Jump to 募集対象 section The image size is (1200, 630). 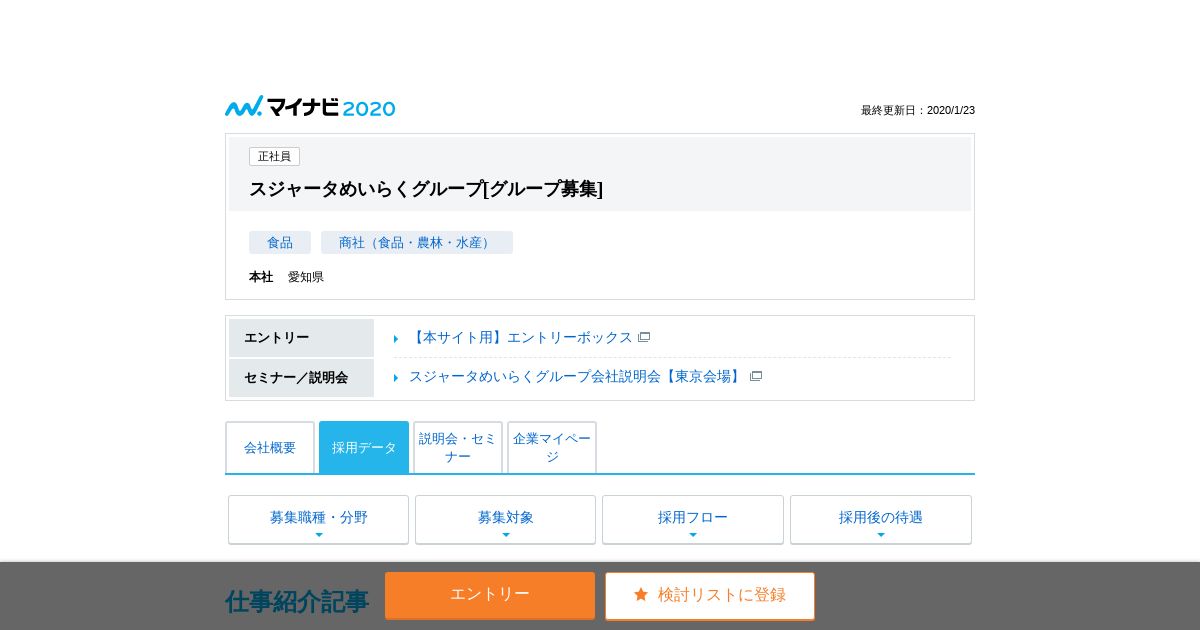(505, 519)
